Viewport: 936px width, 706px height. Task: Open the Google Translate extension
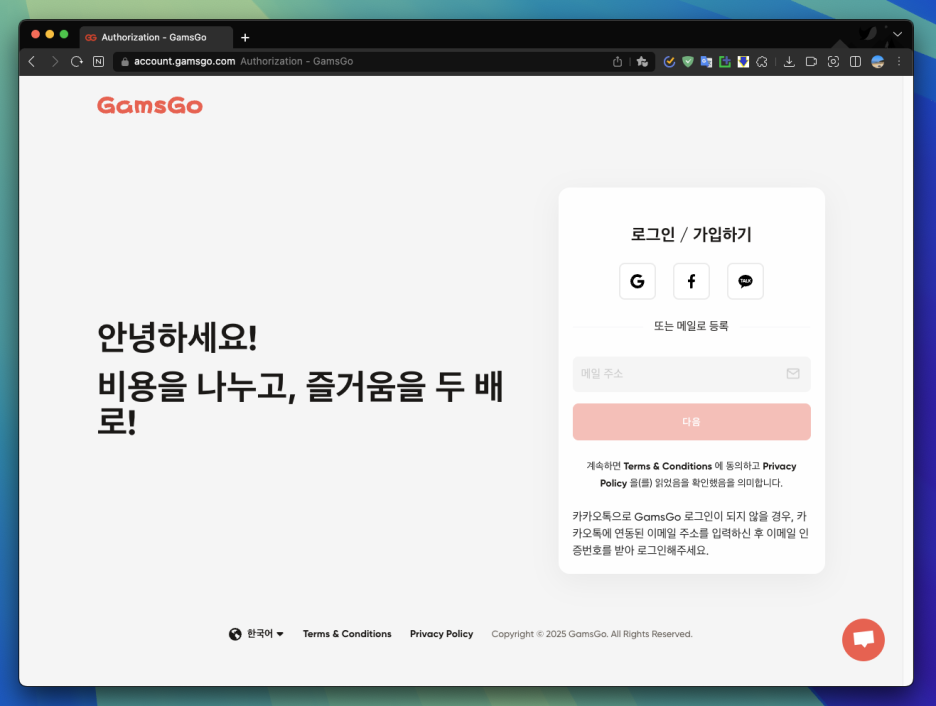click(x=706, y=61)
